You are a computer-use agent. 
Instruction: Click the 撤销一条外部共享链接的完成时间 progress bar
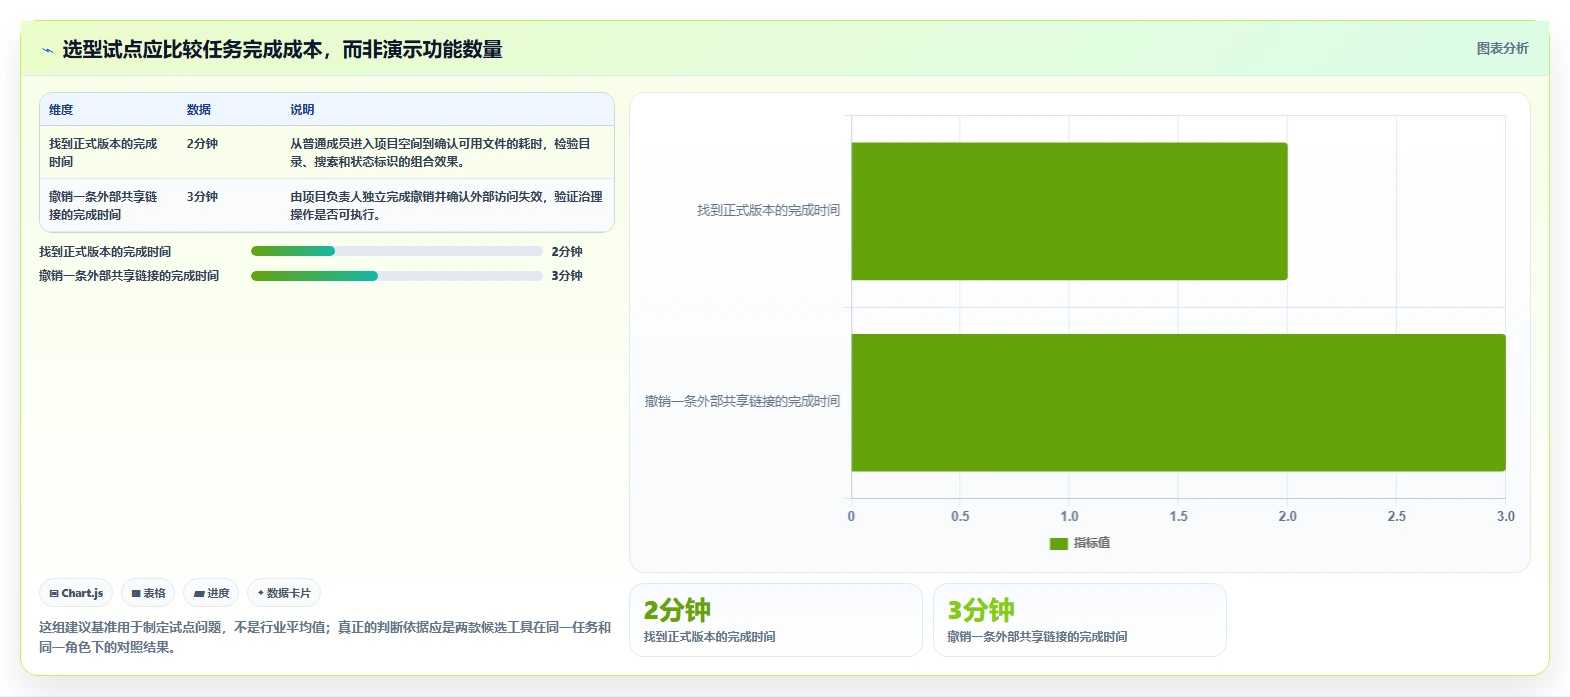pos(397,276)
